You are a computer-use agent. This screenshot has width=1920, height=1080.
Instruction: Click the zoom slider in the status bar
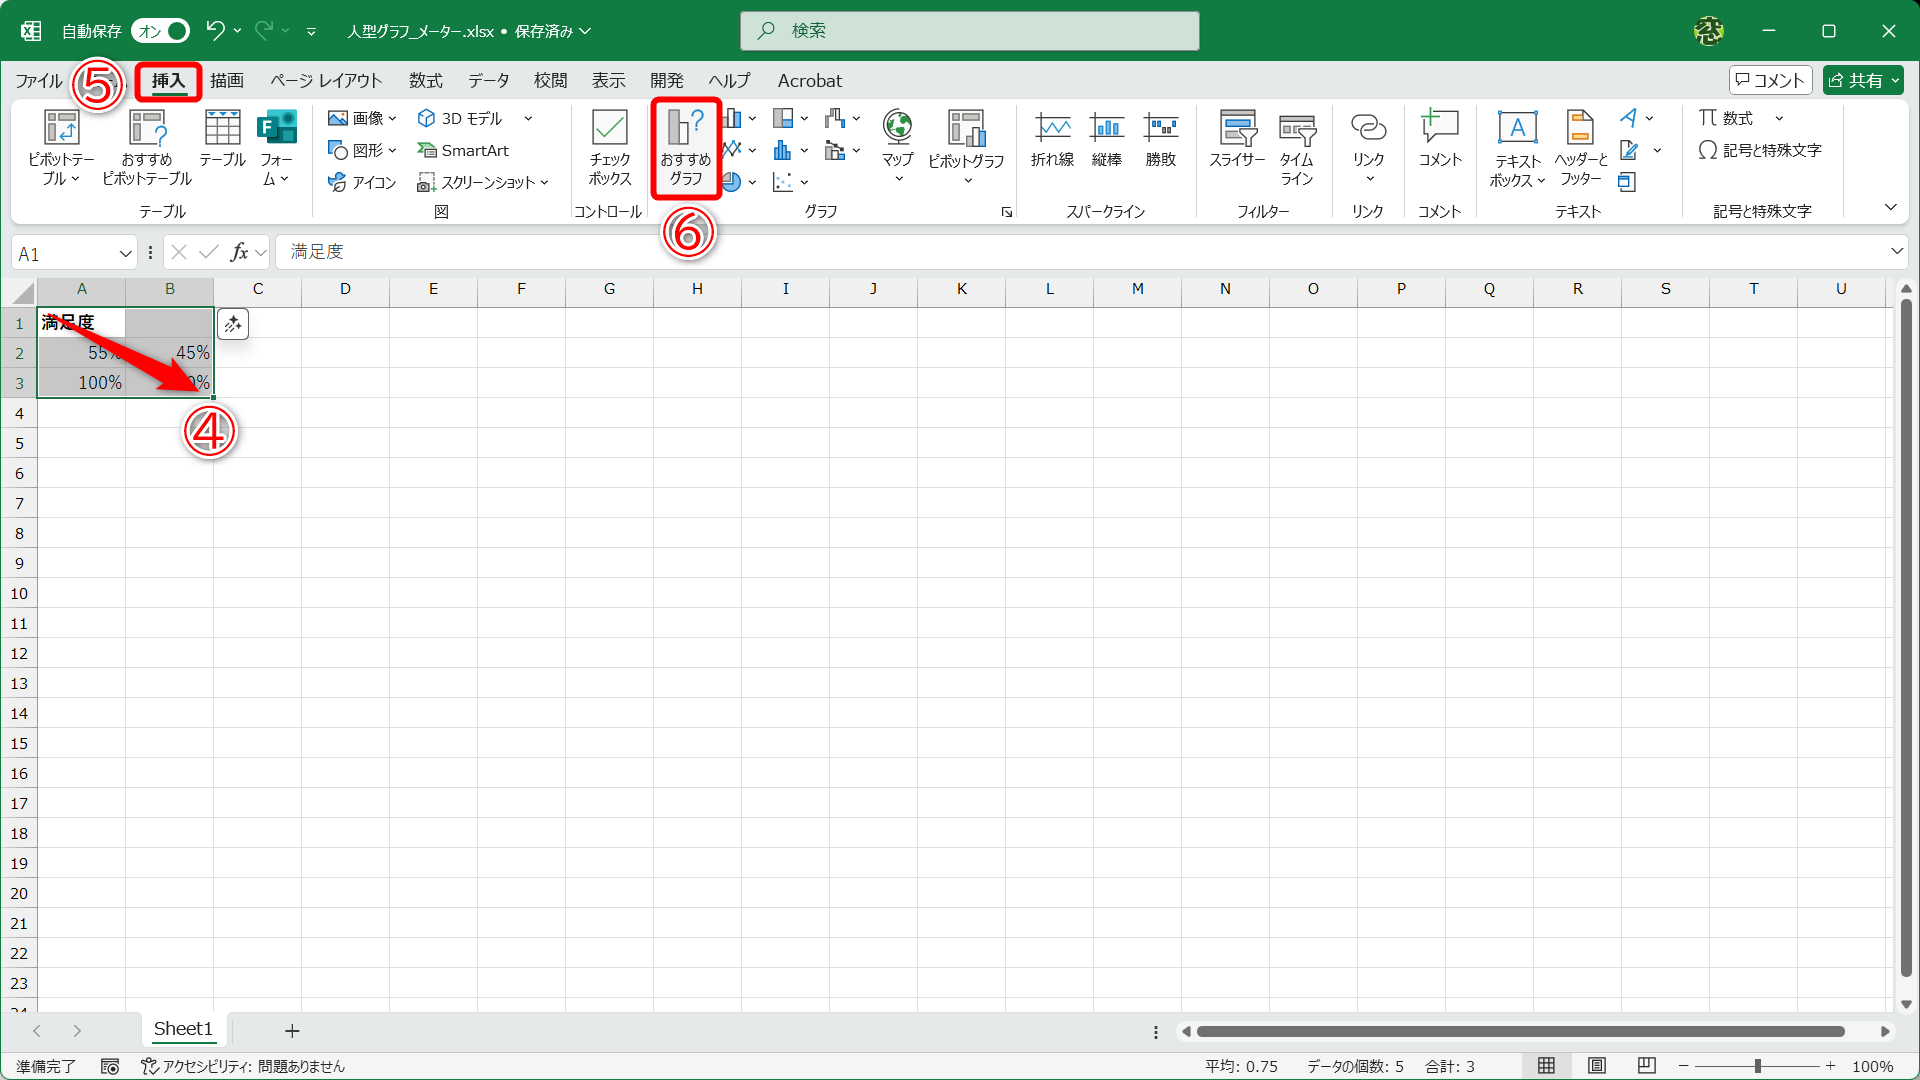pos(1757,1066)
